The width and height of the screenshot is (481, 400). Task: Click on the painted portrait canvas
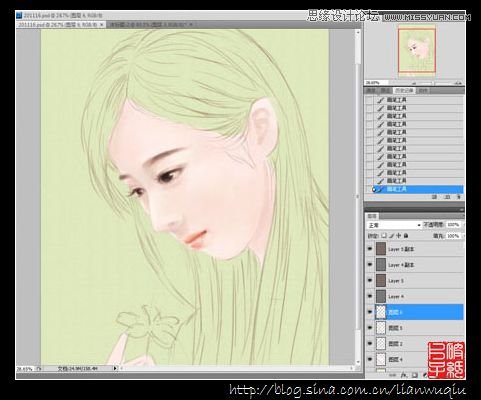coord(185,197)
